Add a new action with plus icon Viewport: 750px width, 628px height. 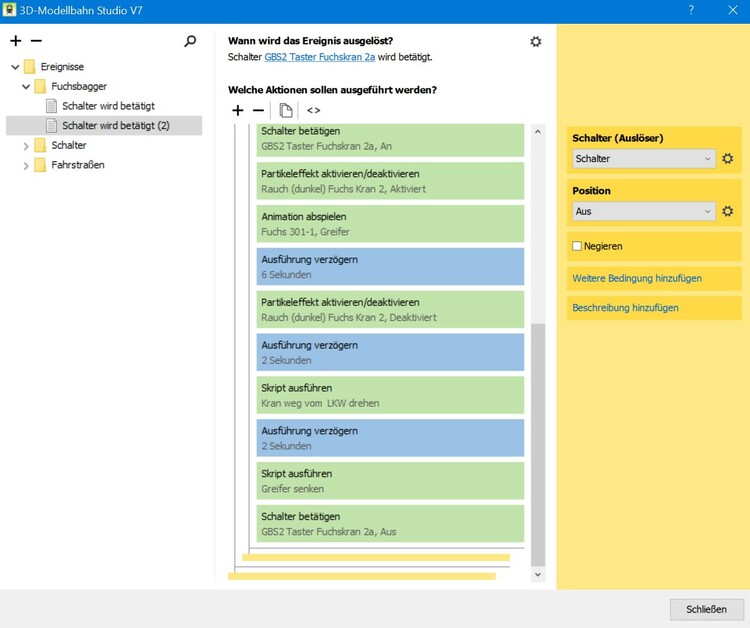point(237,110)
